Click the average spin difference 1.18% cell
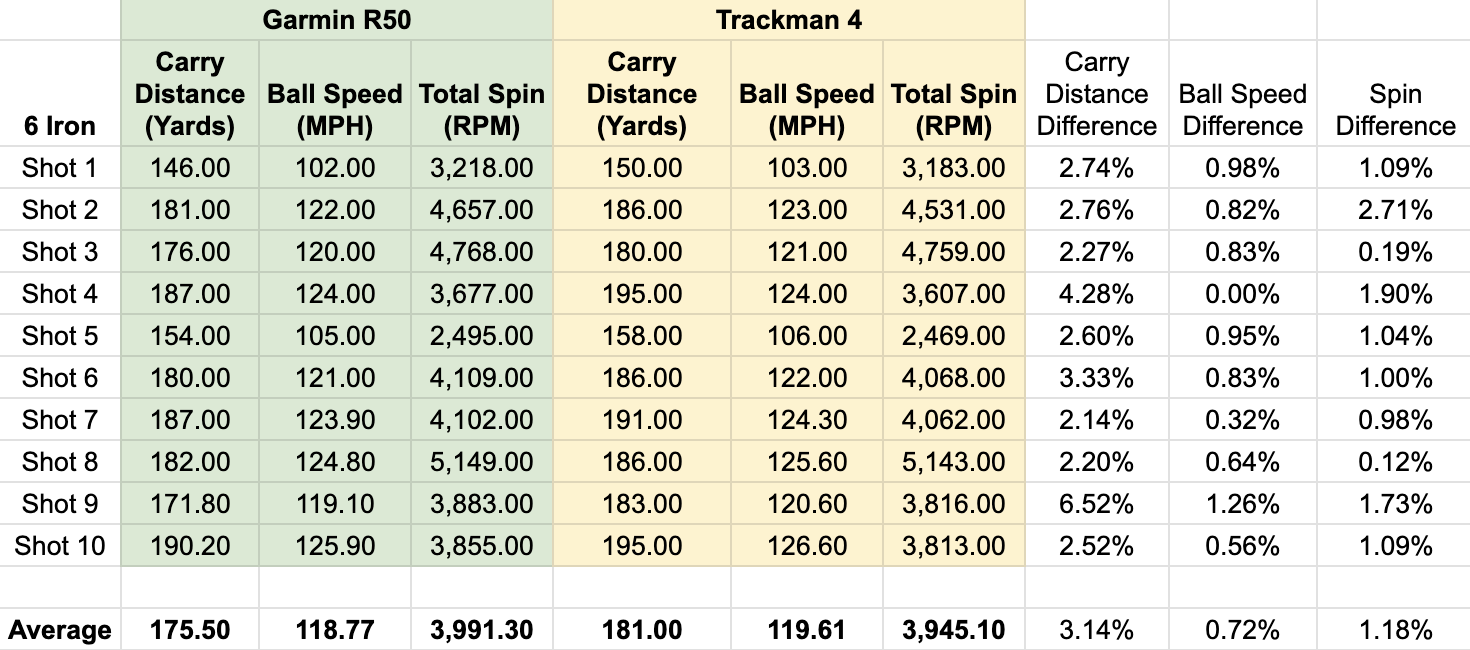Image resolution: width=1470 pixels, height=650 pixels. pos(1395,630)
